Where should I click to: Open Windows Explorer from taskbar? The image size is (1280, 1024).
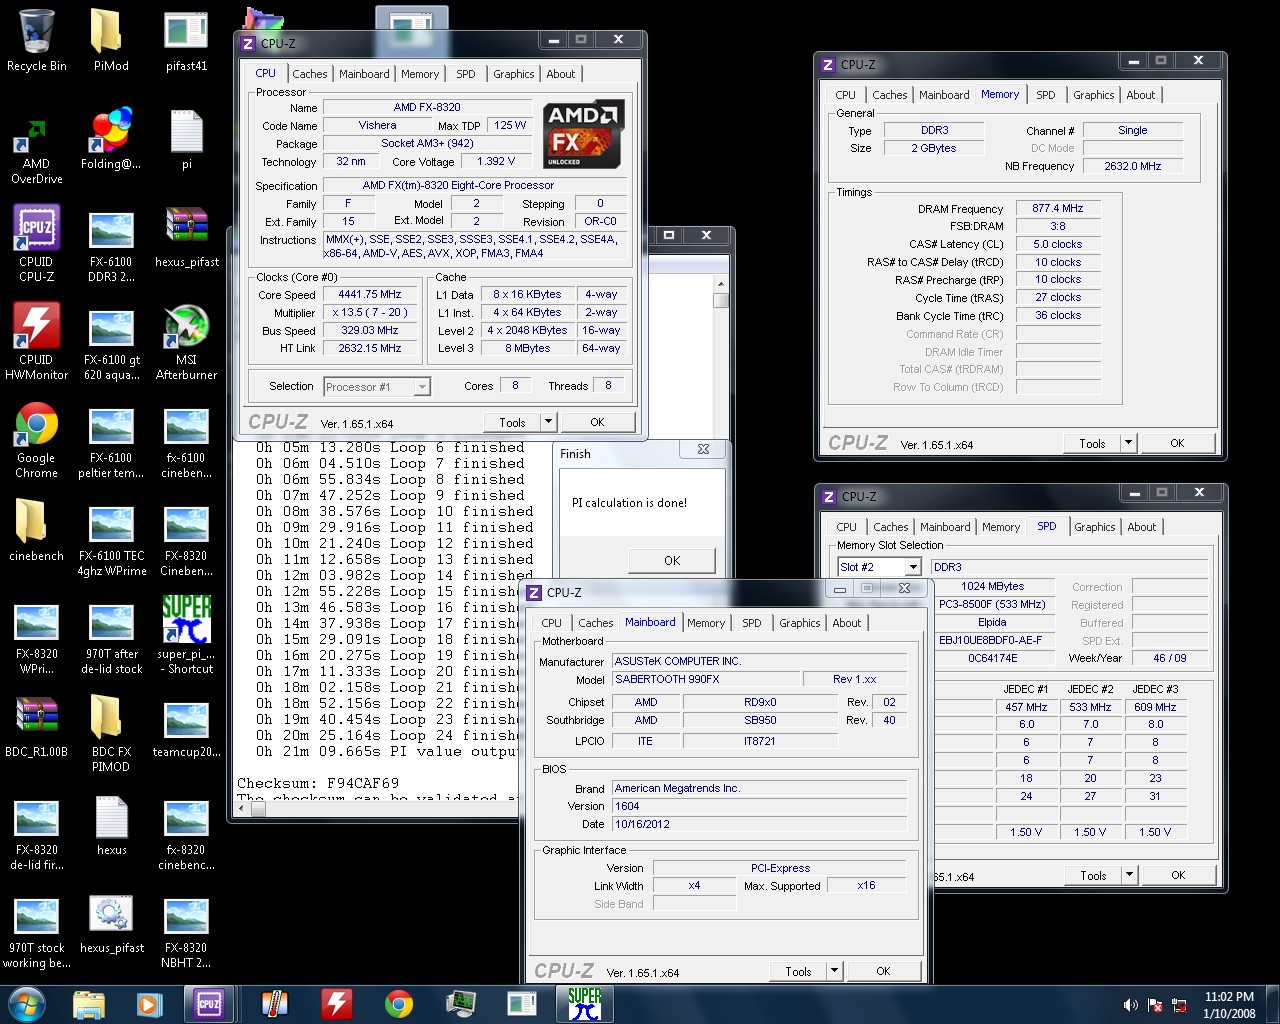pyautogui.click(x=89, y=1004)
